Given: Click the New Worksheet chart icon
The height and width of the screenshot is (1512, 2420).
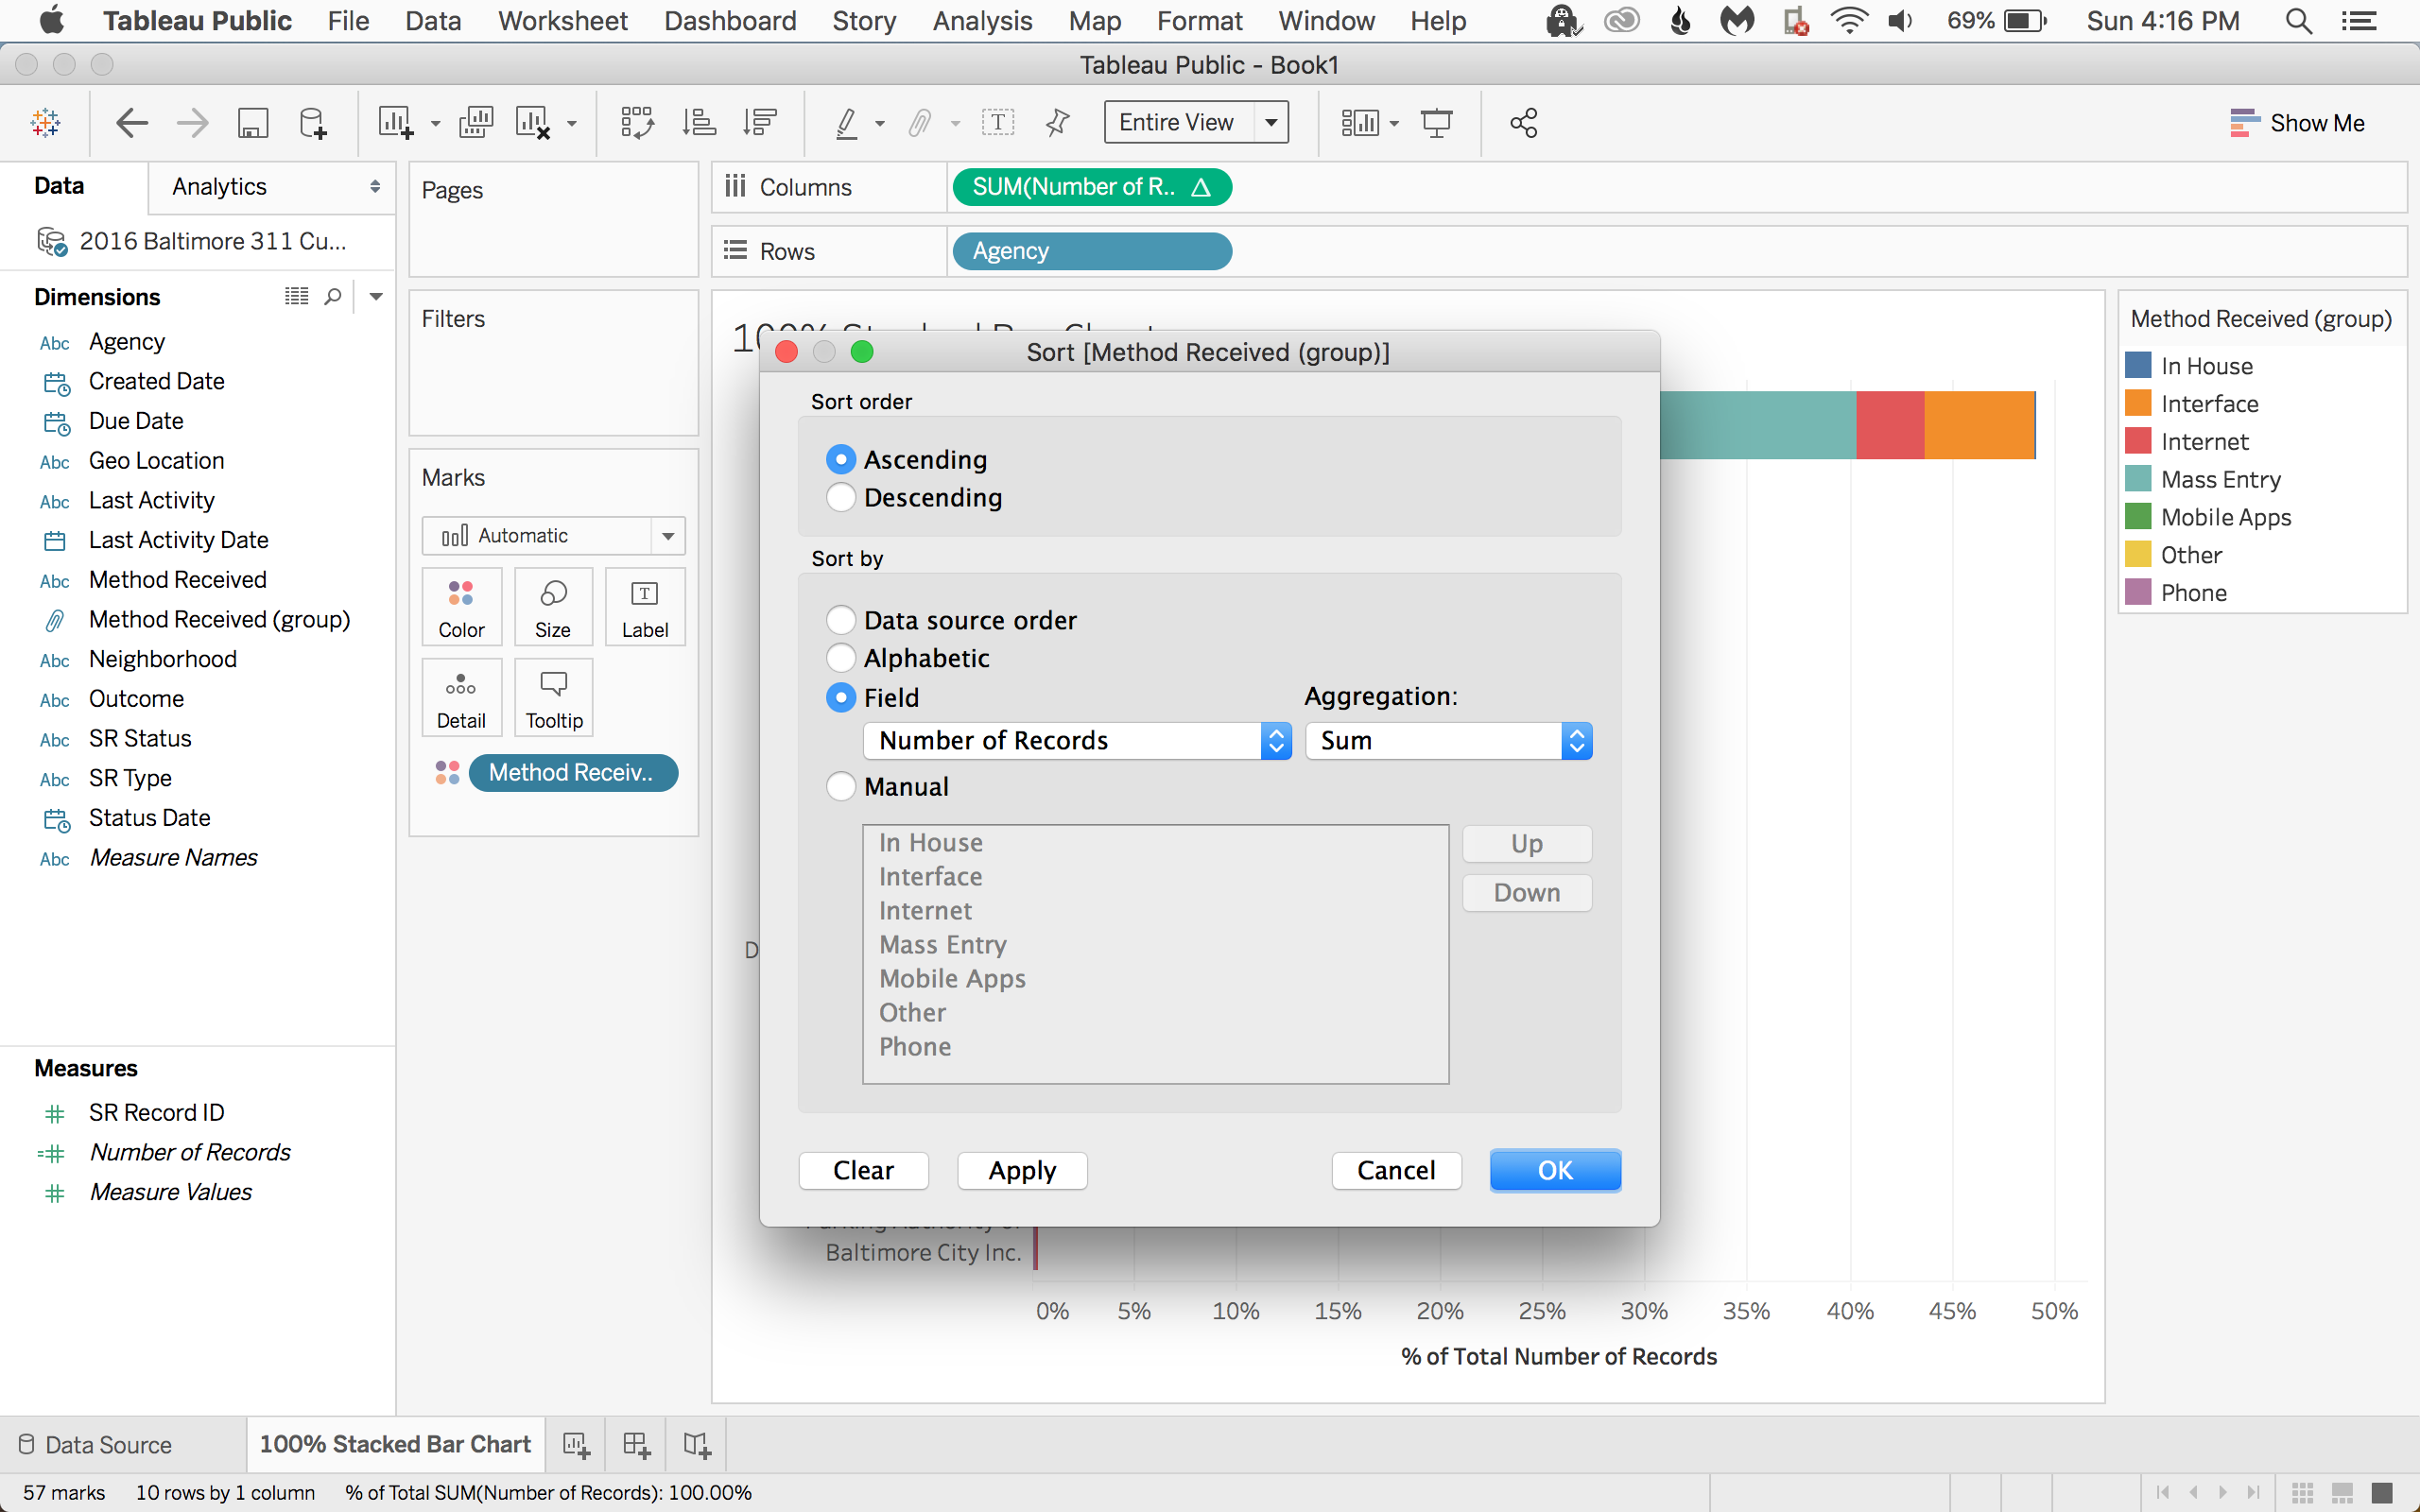Looking at the screenshot, I should click(x=395, y=123).
